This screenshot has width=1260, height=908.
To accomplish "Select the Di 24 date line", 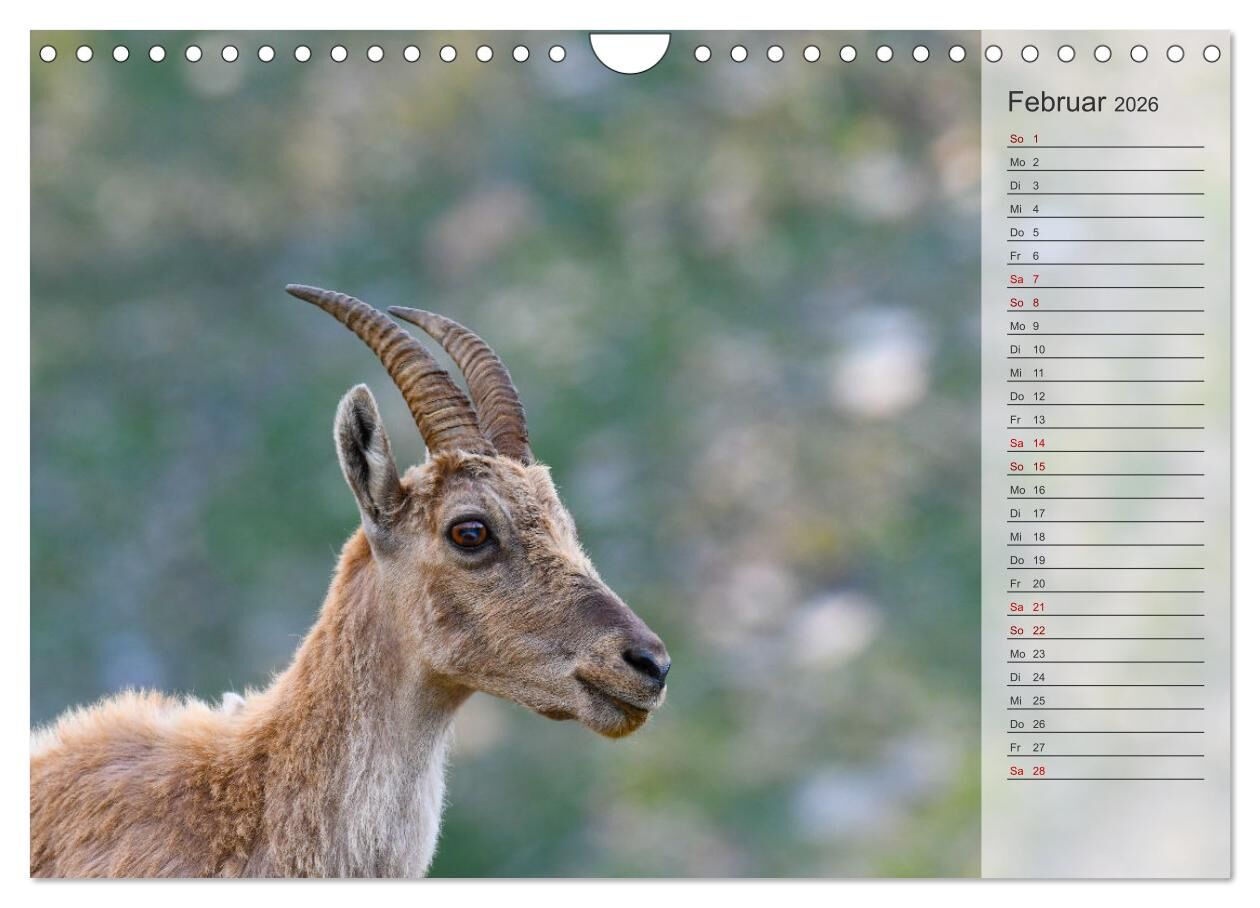I will 1105,677.
